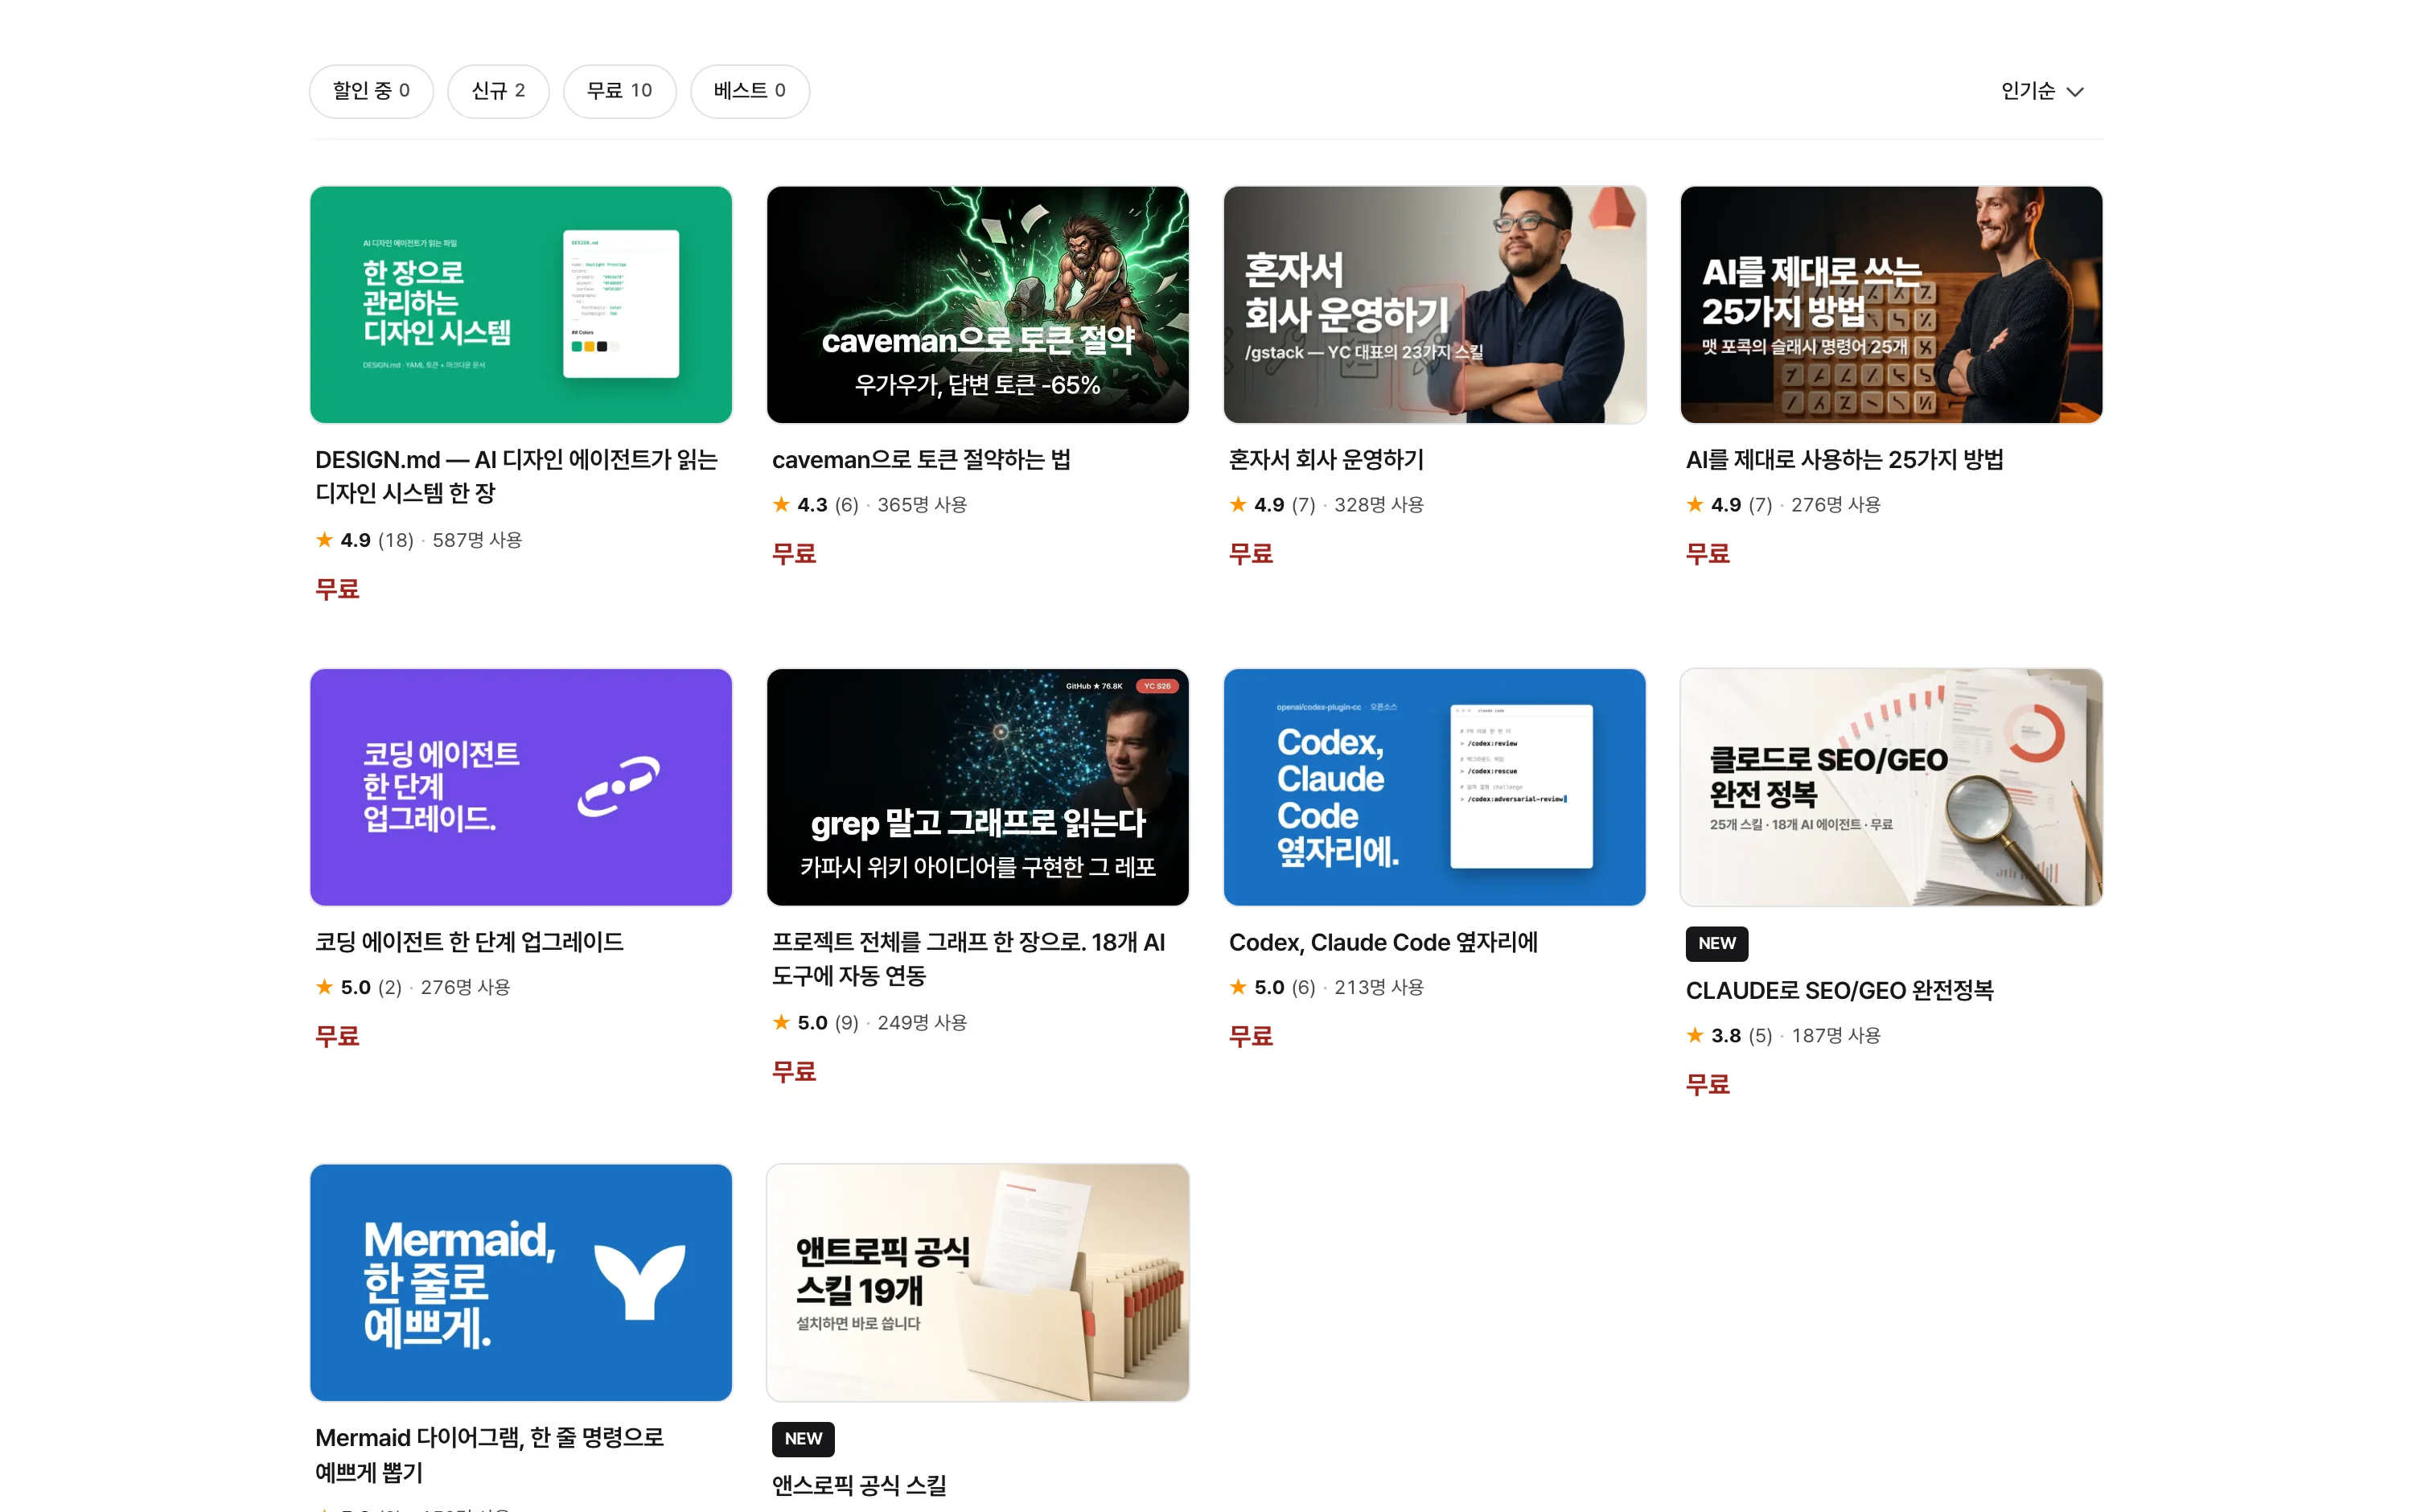Open the 혼자서 회사 운영하기 thumbnail
2413x1512 pixels.
coord(1434,304)
